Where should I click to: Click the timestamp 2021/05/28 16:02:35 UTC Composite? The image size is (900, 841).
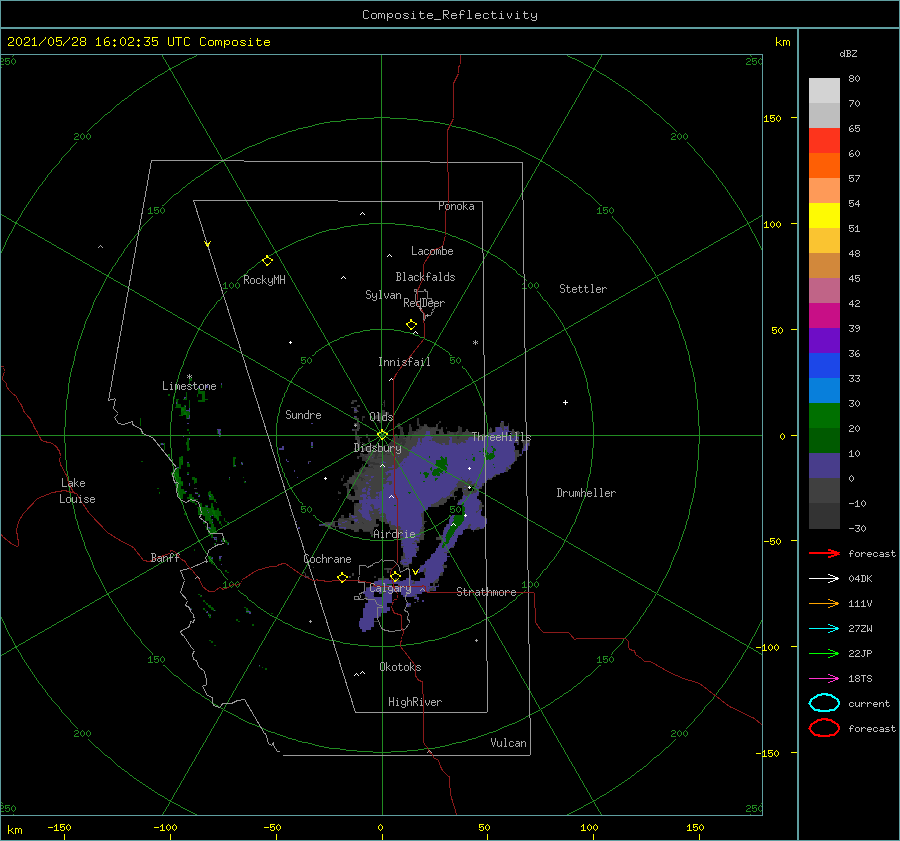point(139,42)
